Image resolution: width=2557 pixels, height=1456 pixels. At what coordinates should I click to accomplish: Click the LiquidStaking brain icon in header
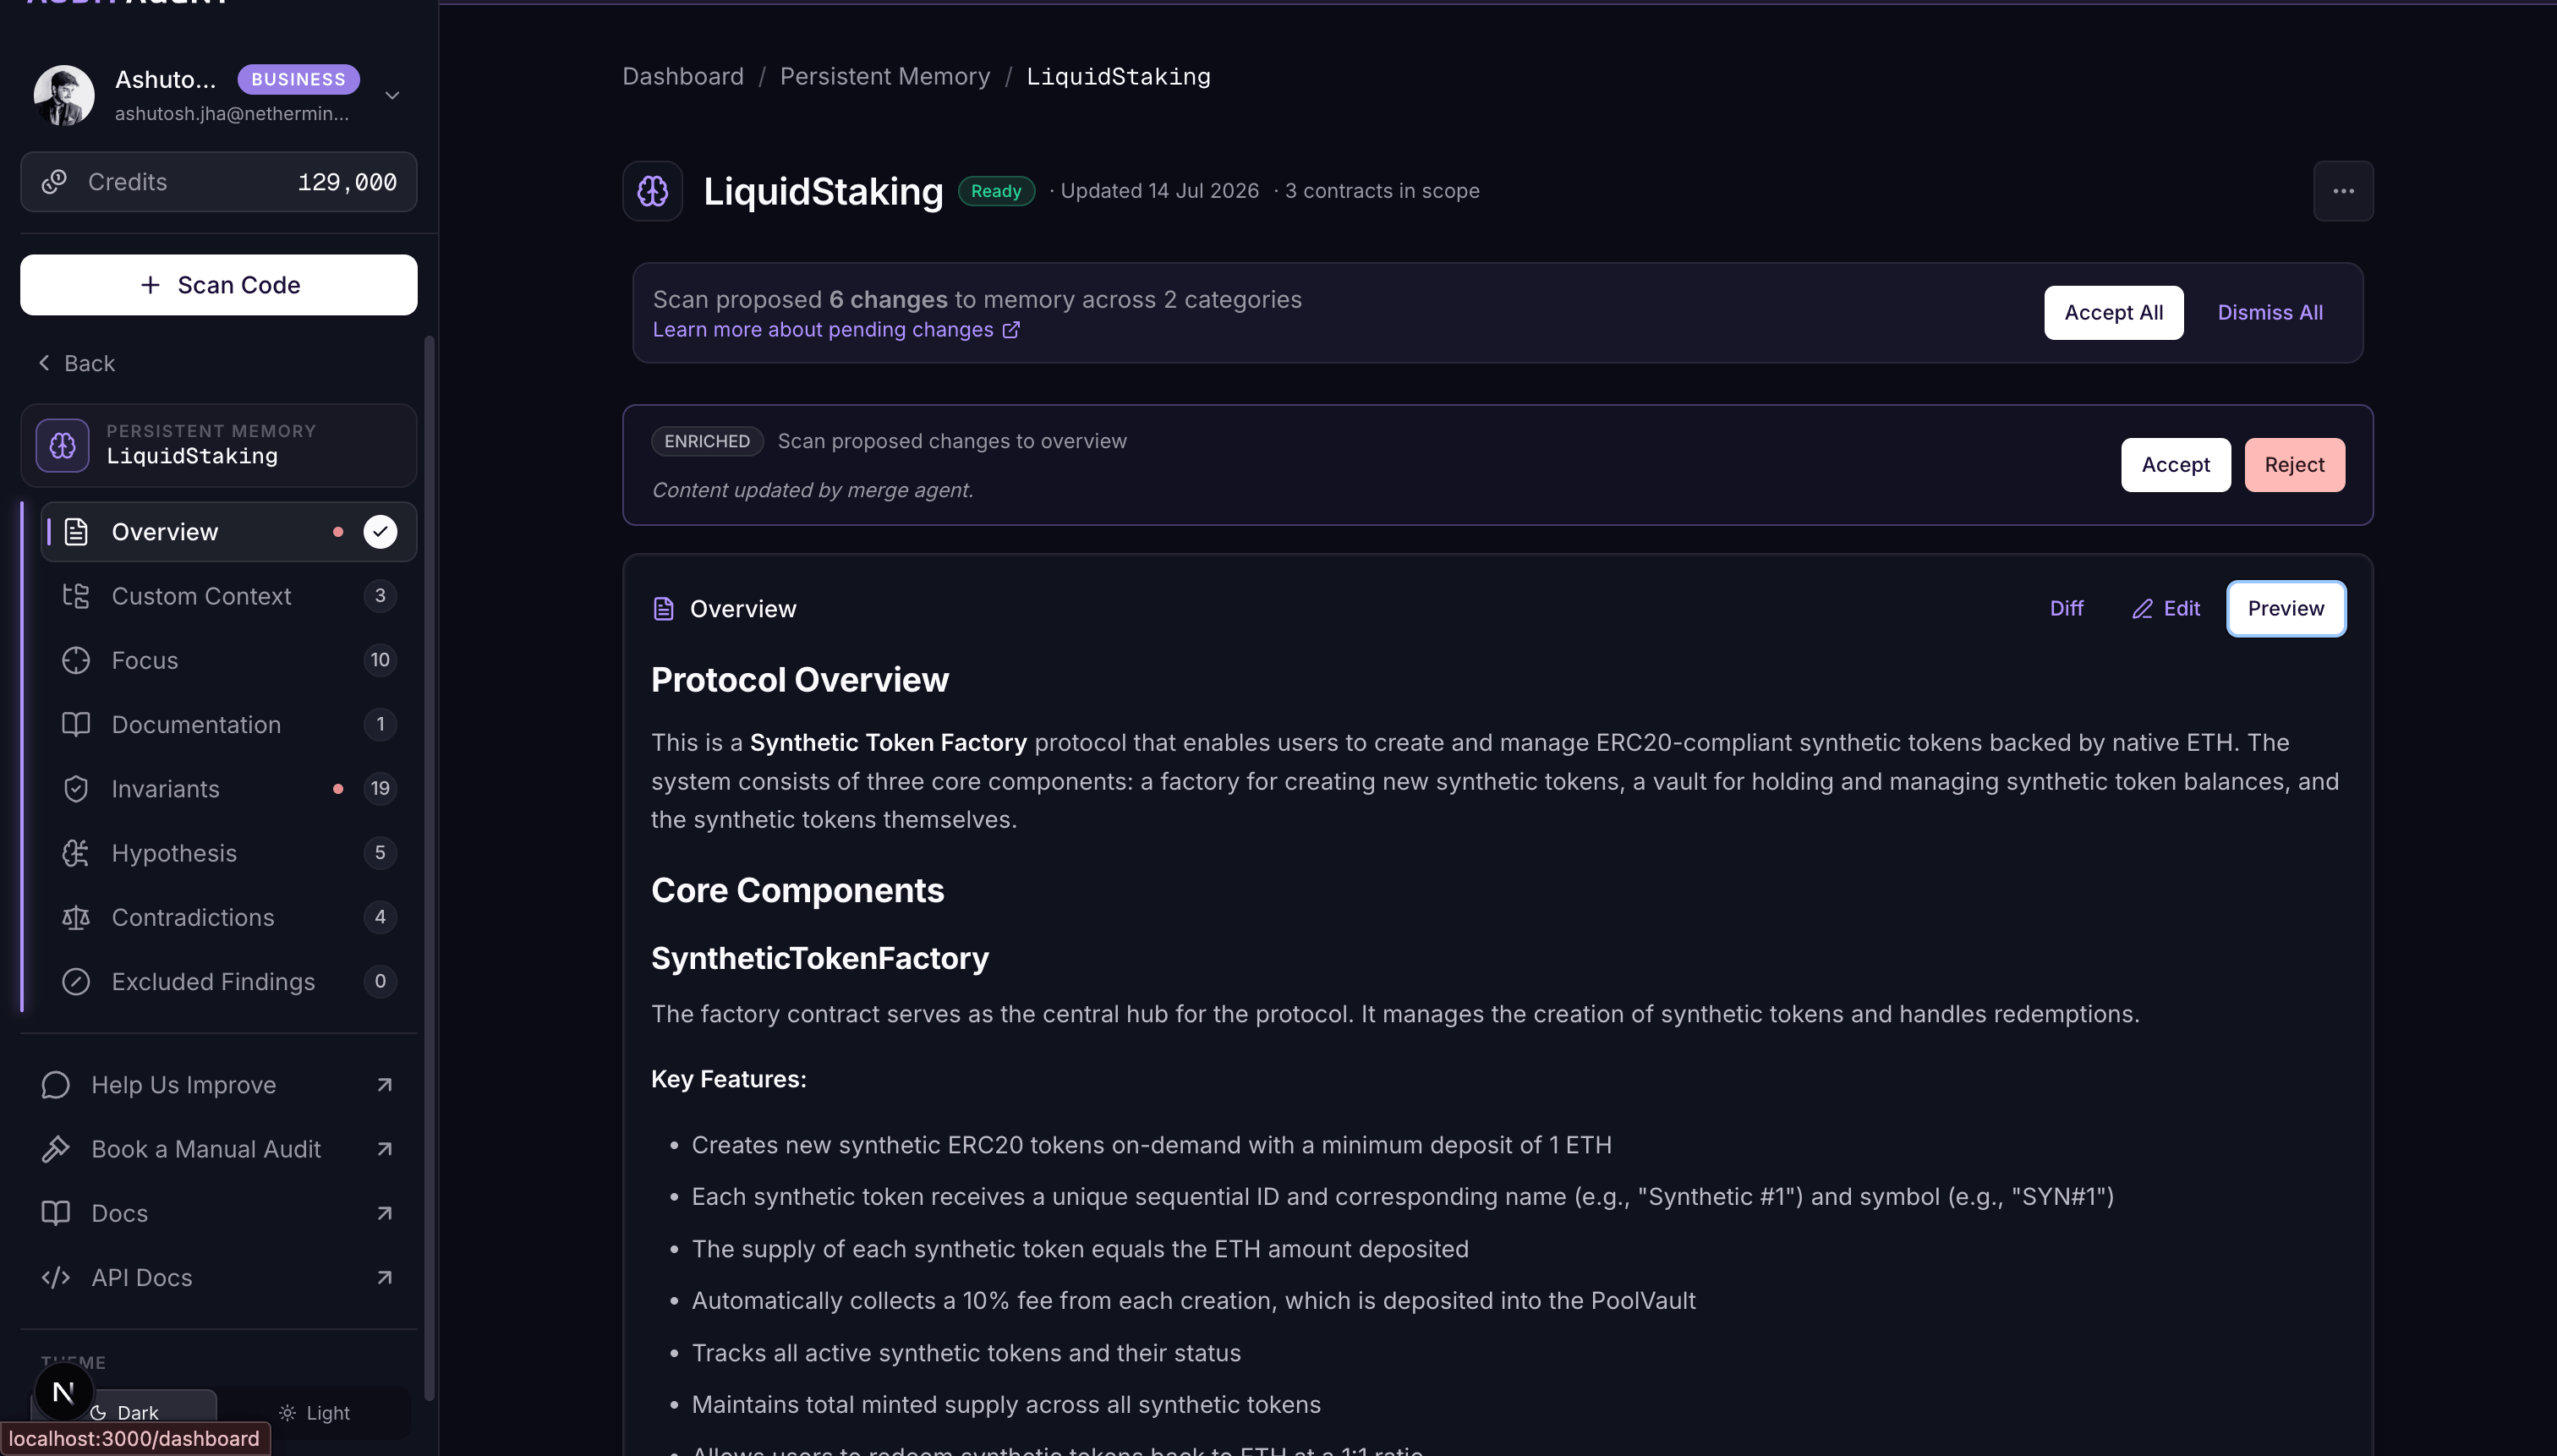pyautogui.click(x=653, y=191)
